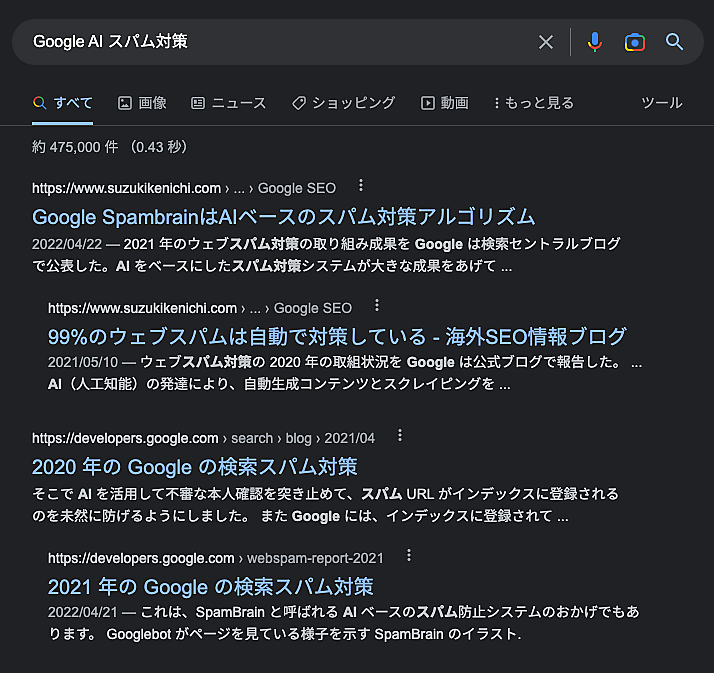Clear the search query with X icon
This screenshot has width=714, height=673.
tap(546, 42)
